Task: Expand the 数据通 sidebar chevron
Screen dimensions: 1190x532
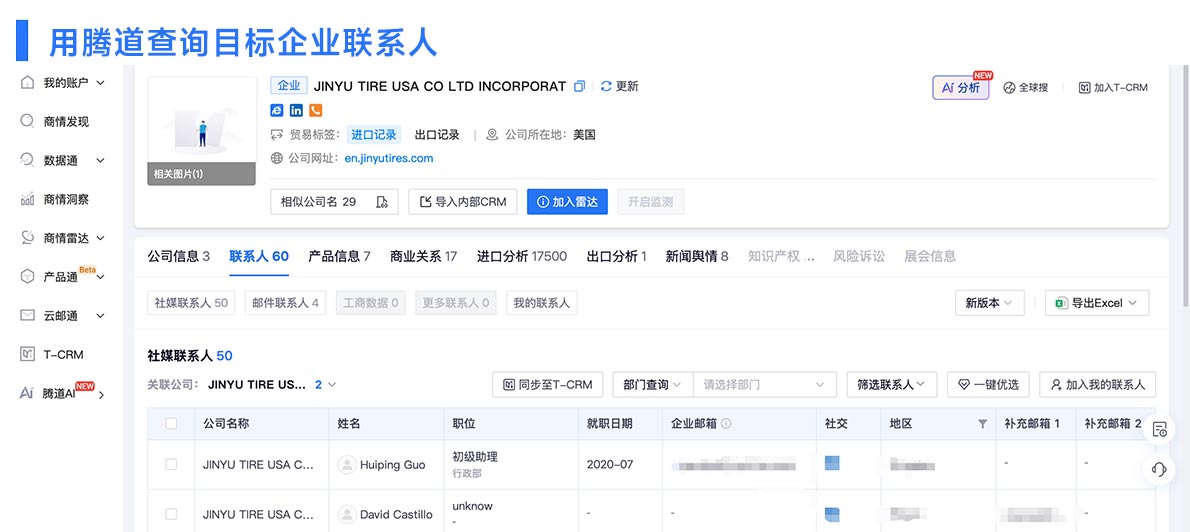Action: click(101, 160)
